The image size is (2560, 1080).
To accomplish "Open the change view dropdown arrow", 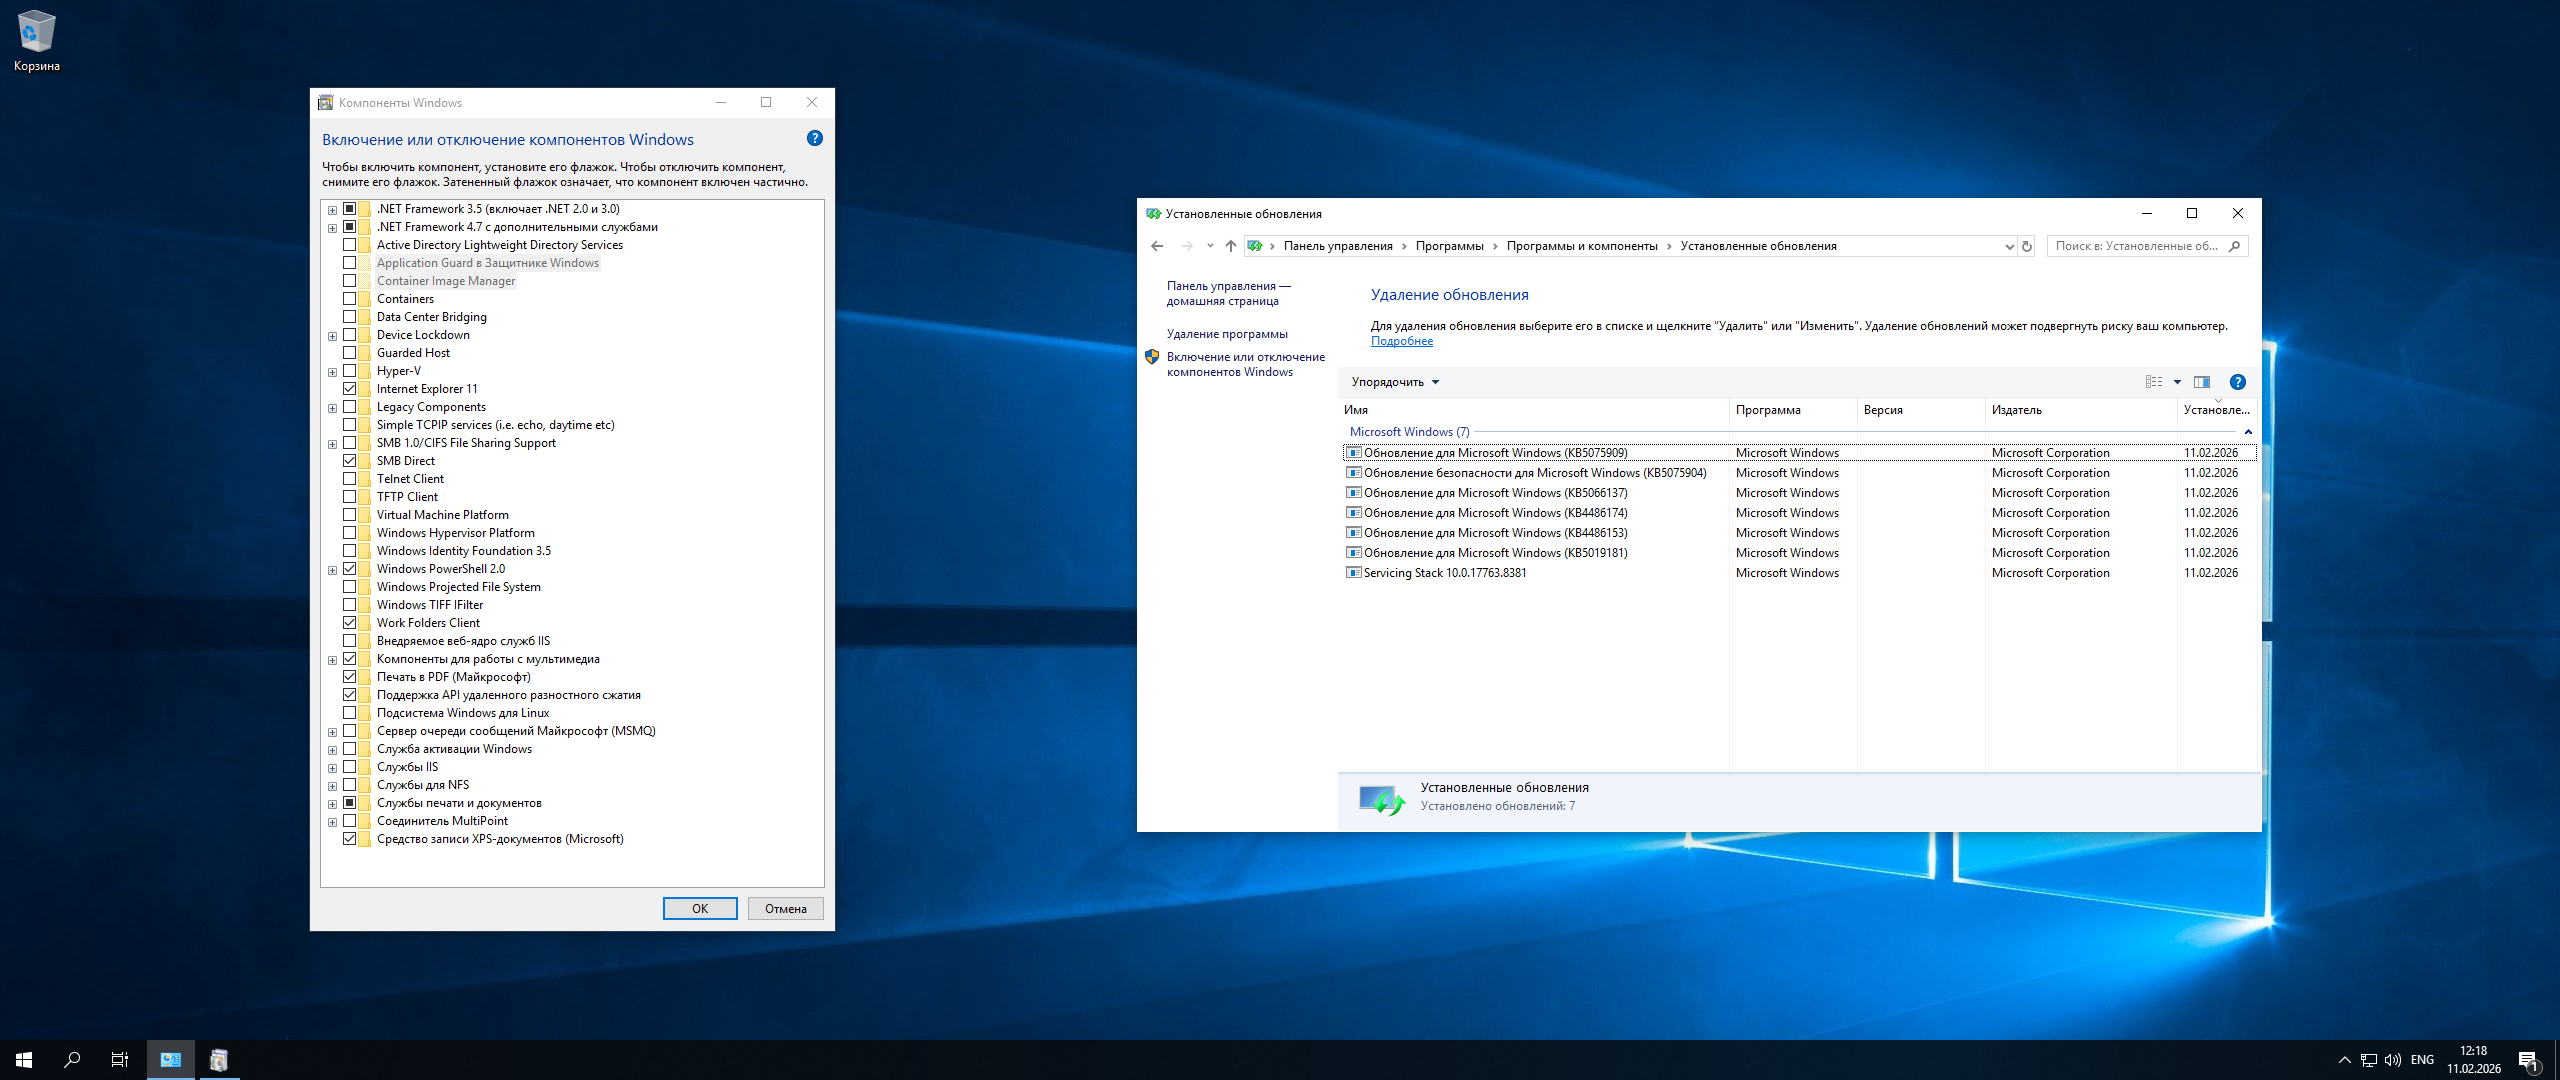I will [2177, 382].
